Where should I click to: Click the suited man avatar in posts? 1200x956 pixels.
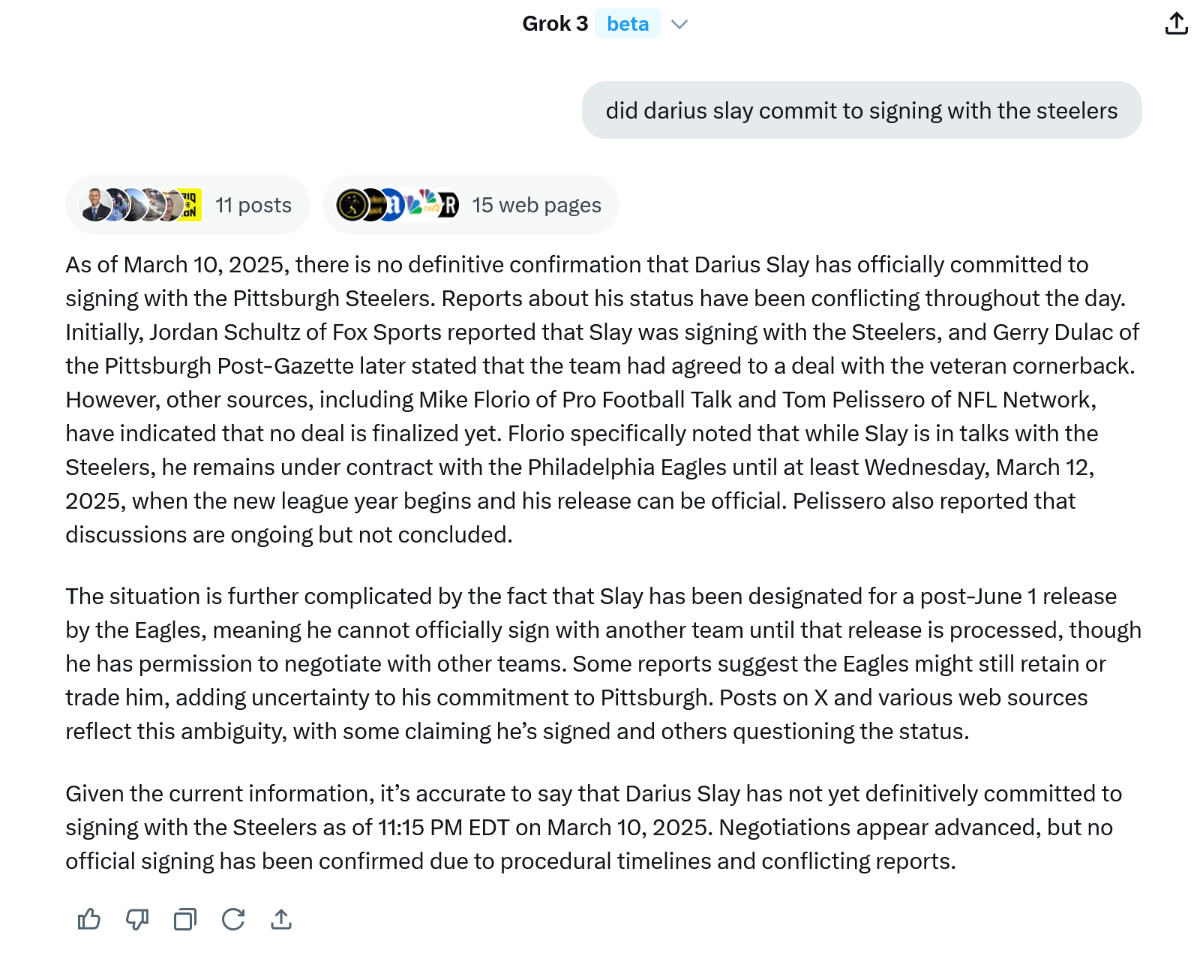[x=94, y=205]
